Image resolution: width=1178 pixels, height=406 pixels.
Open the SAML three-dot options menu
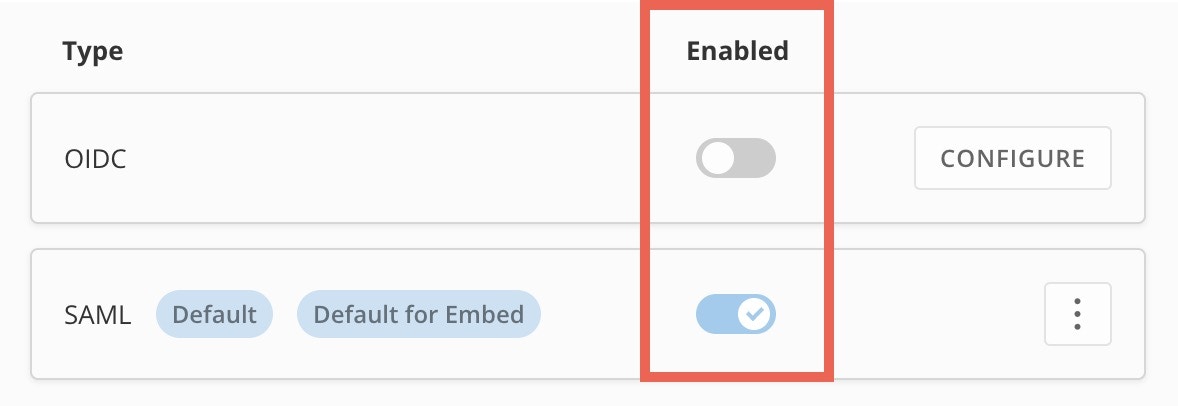coord(1077,314)
